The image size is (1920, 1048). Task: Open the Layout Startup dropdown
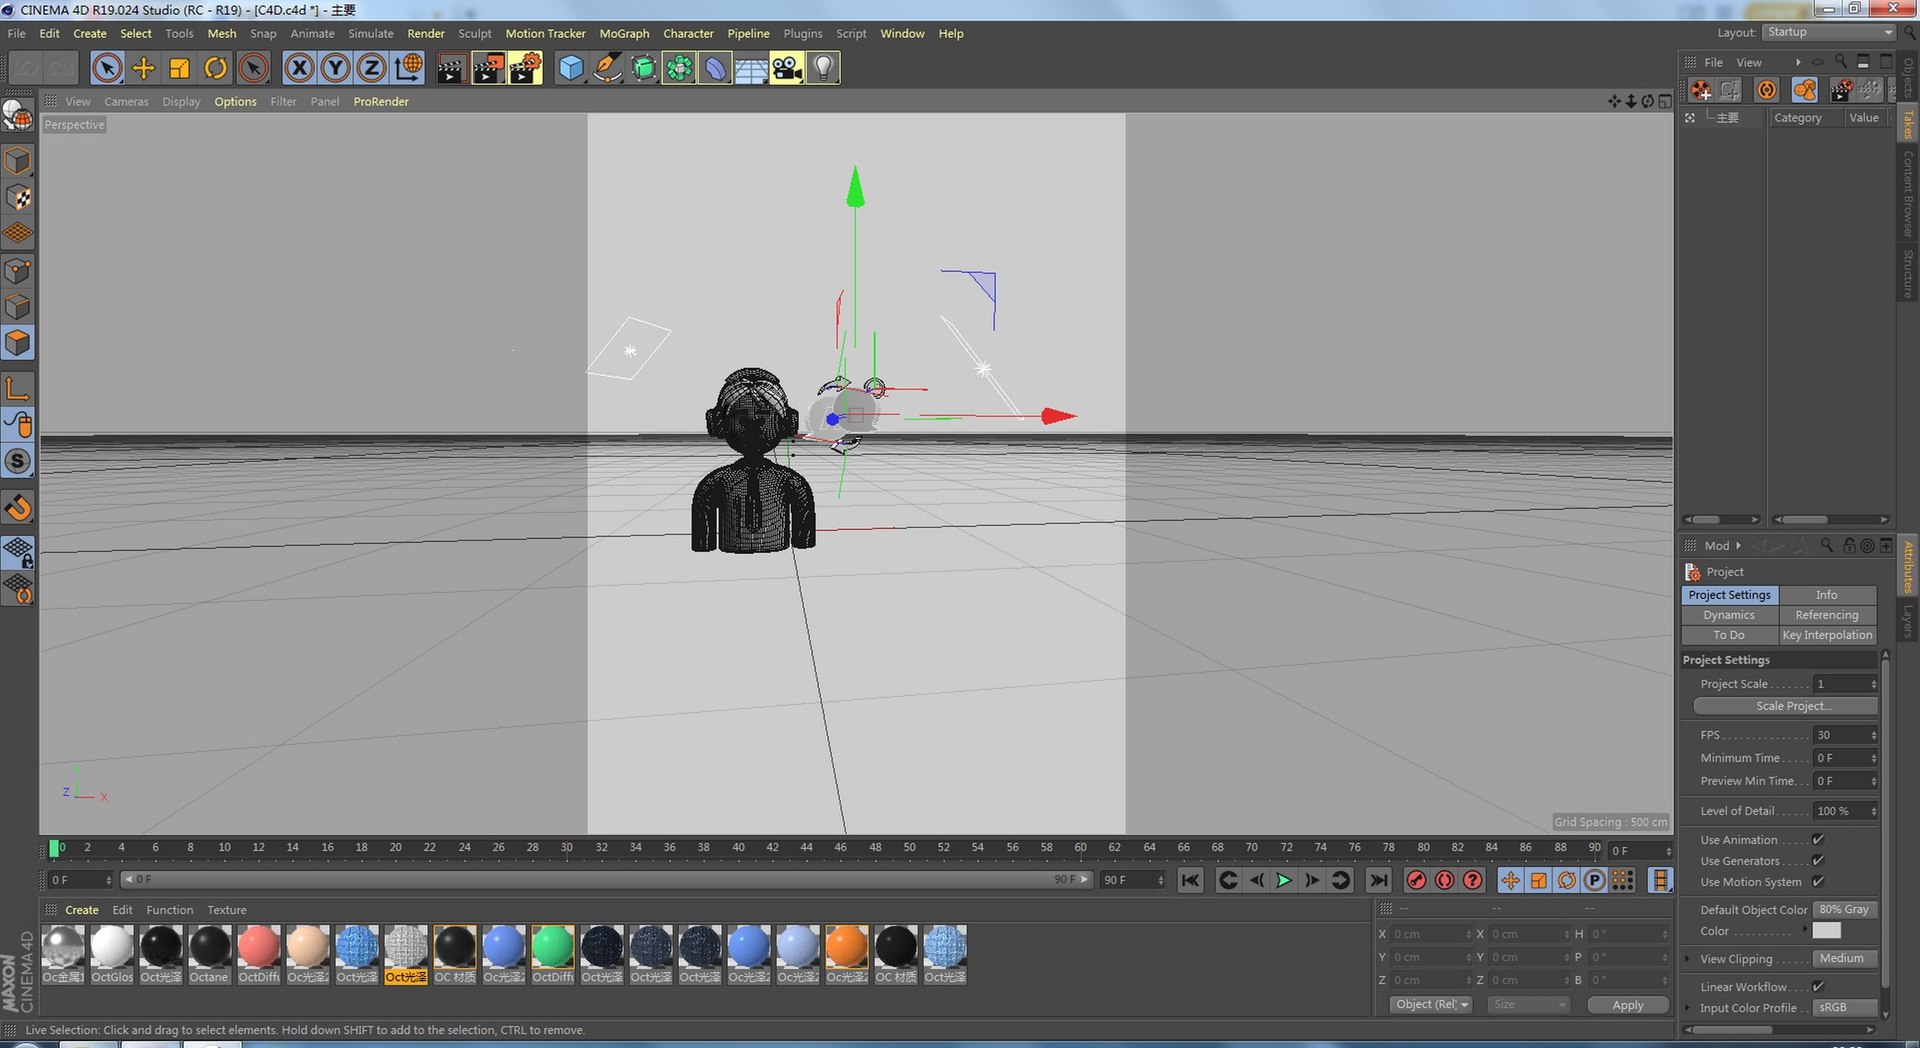click(x=1829, y=33)
